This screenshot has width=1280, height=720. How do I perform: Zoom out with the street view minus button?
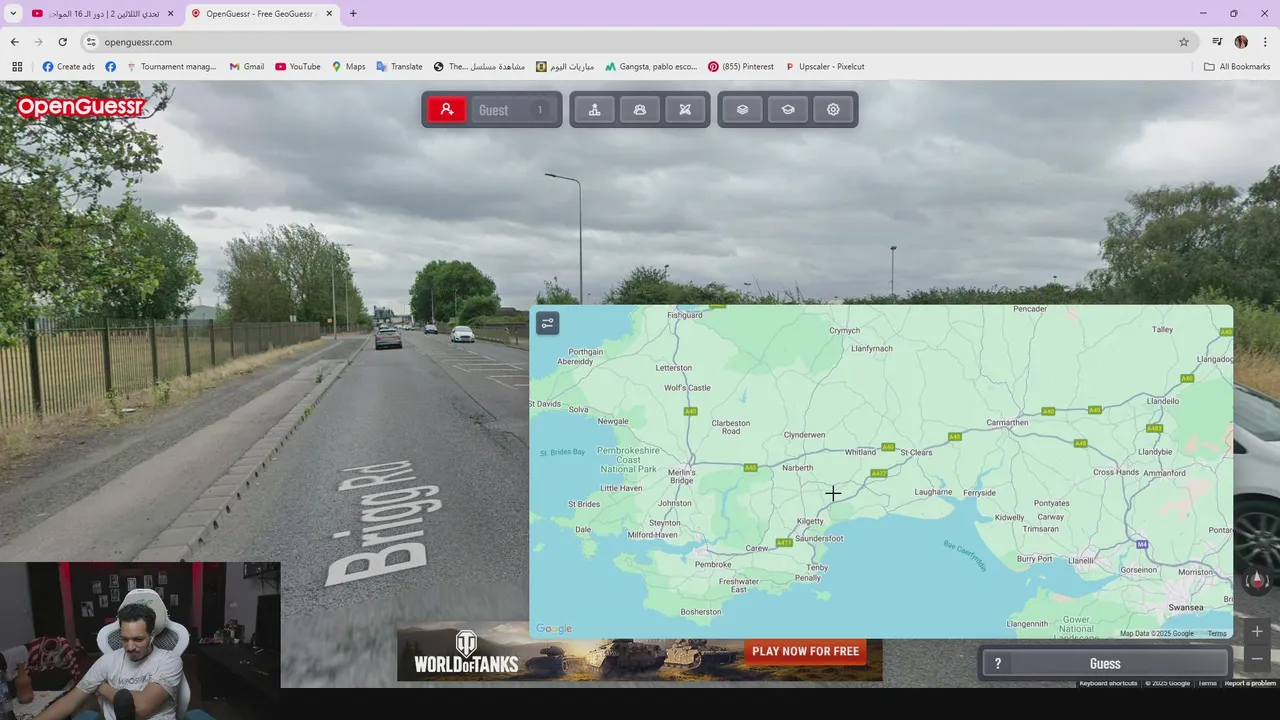[x=1257, y=658]
